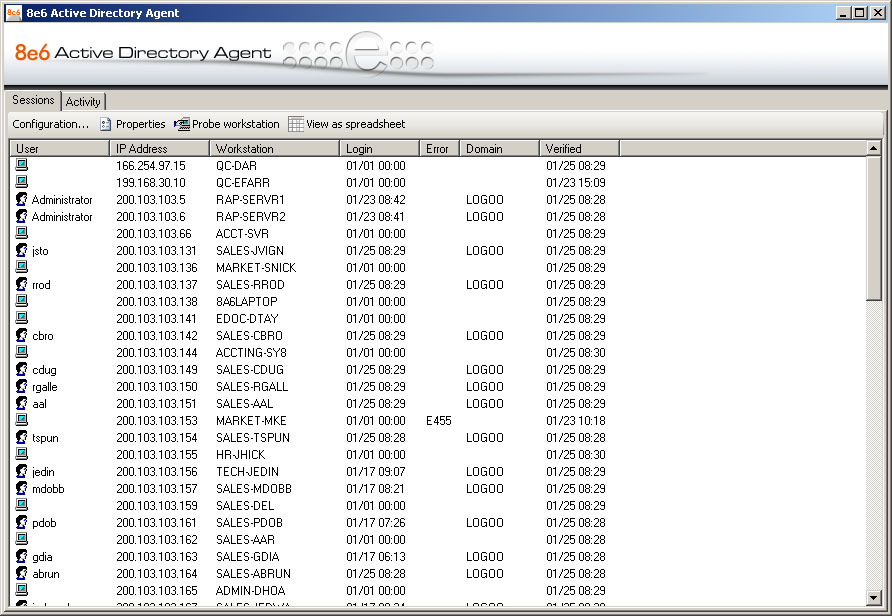Click the user icon beside aal

pyautogui.click(x=22, y=403)
